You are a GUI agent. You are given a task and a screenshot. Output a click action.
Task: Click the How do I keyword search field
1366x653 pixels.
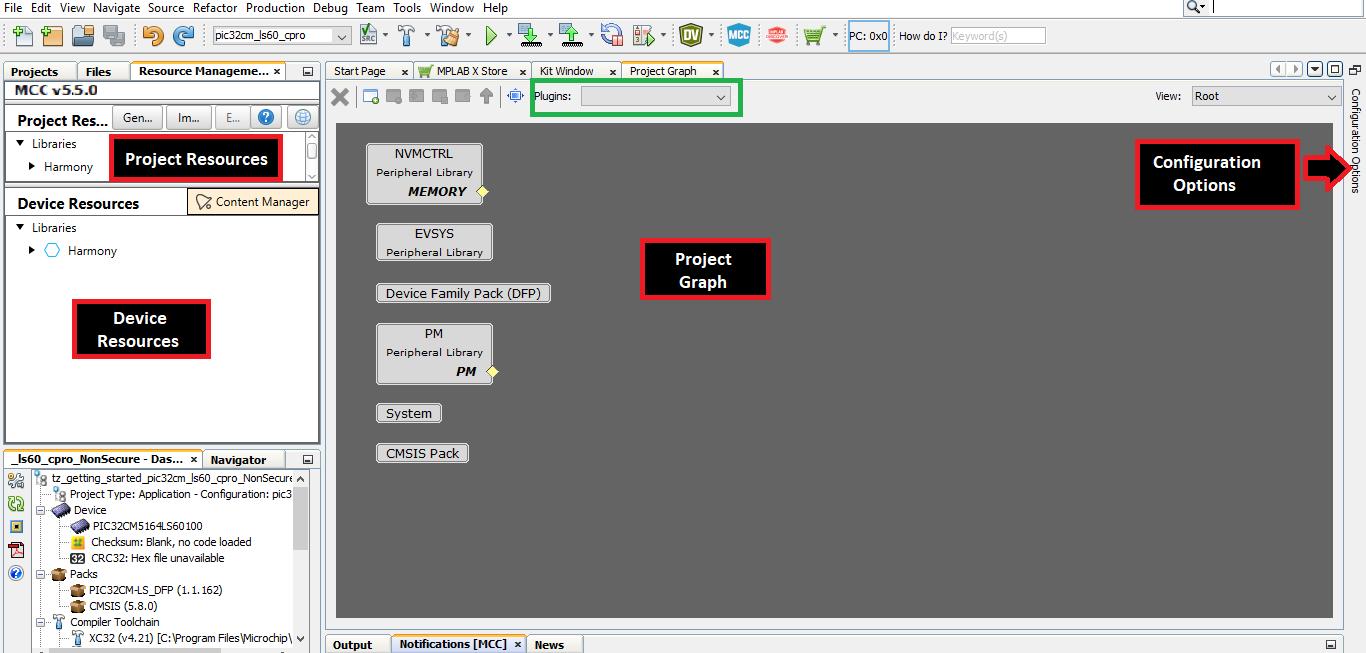point(997,36)
